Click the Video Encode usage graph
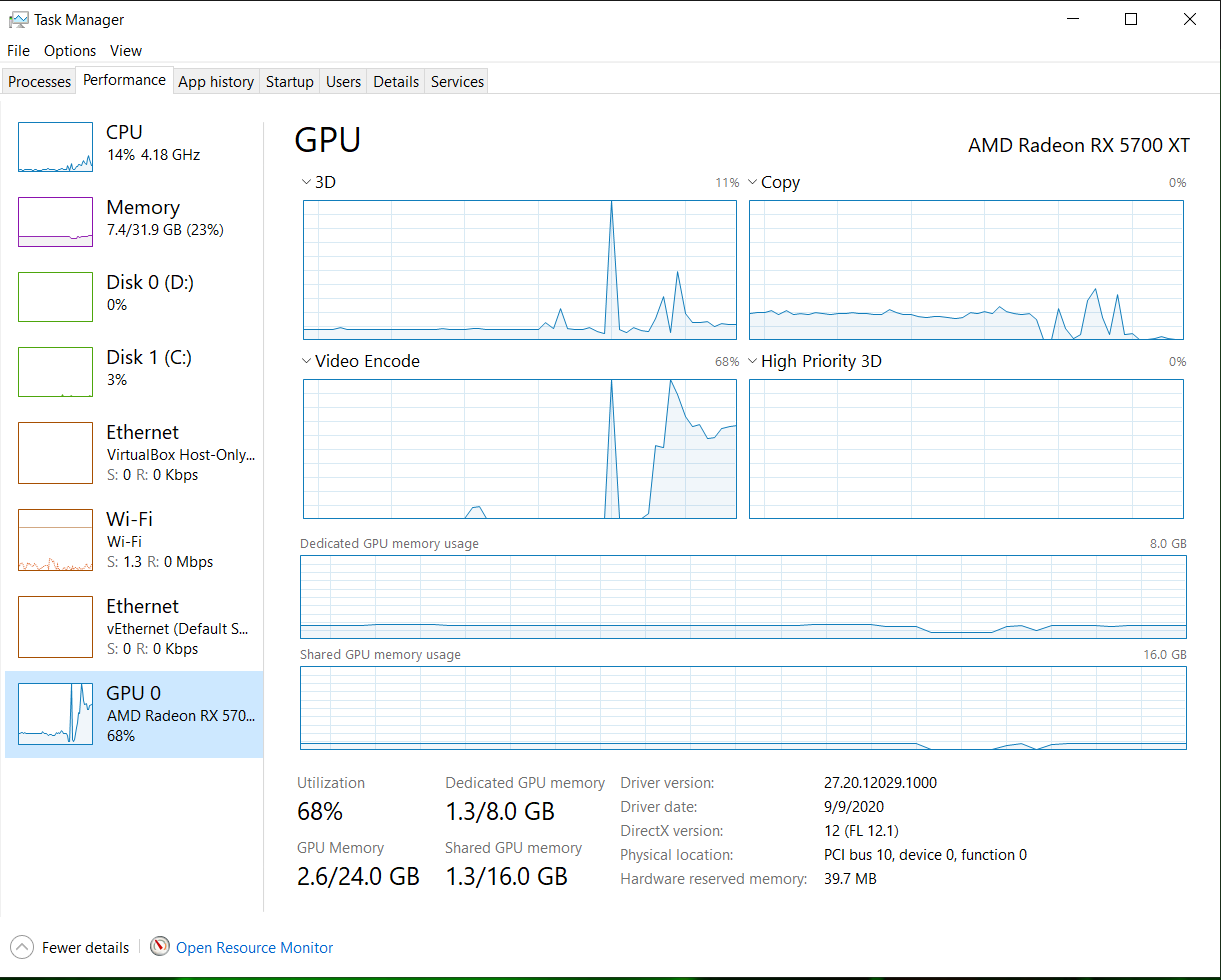Screen dimensions: 1221x980 pos(520,449)
